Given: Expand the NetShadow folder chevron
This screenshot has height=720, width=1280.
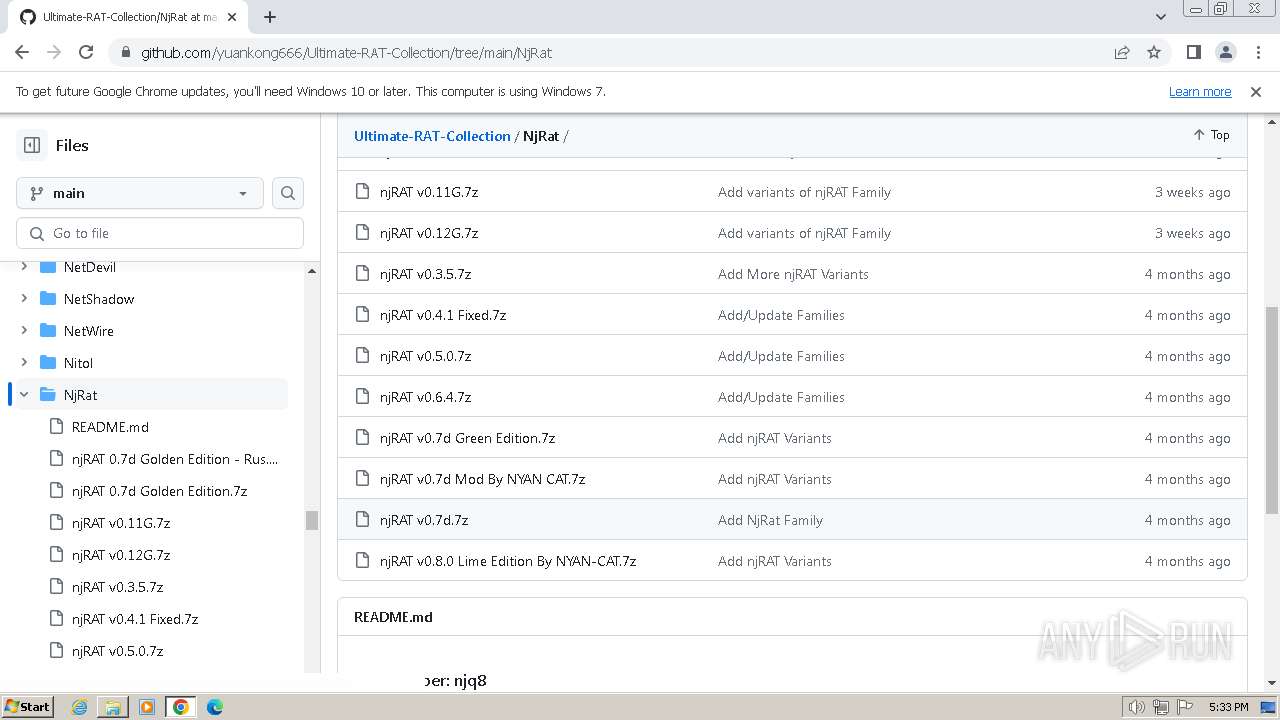Looking at the screenshot, I should pos(24,299).
